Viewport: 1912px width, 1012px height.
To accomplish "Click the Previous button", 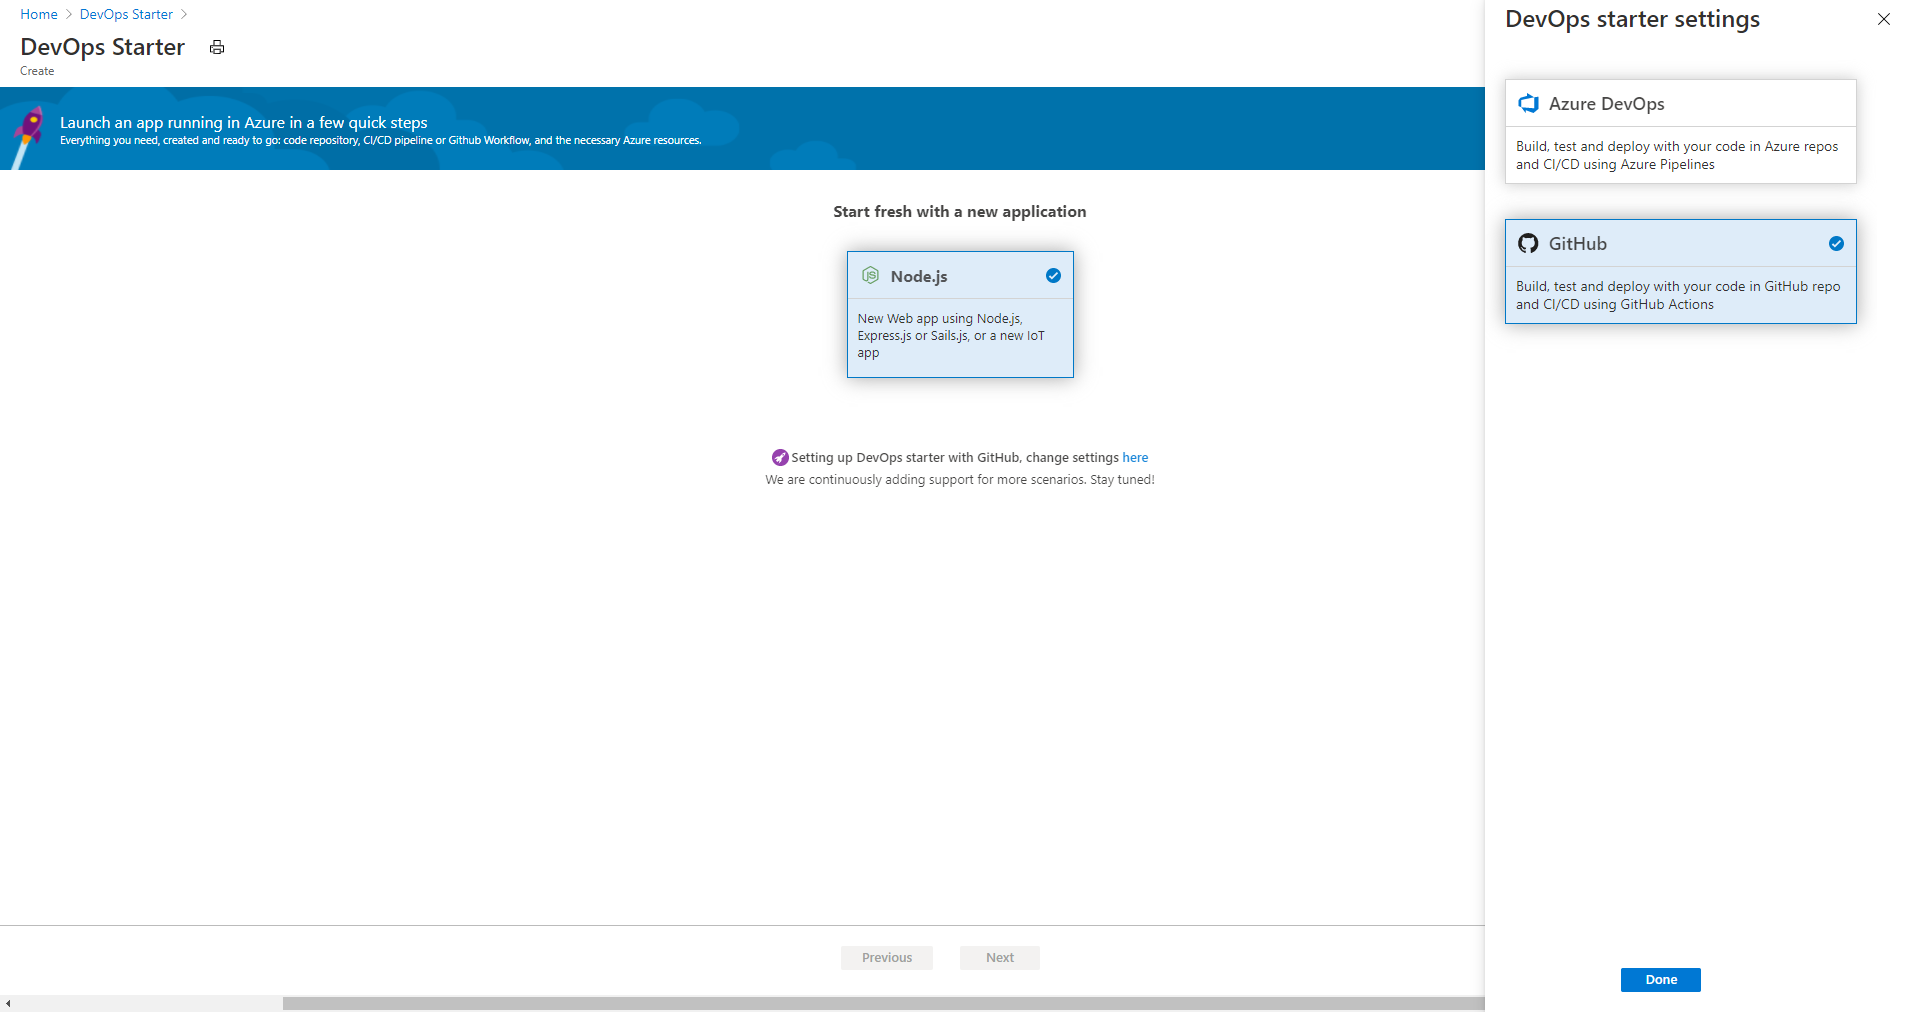I will 887,958.
